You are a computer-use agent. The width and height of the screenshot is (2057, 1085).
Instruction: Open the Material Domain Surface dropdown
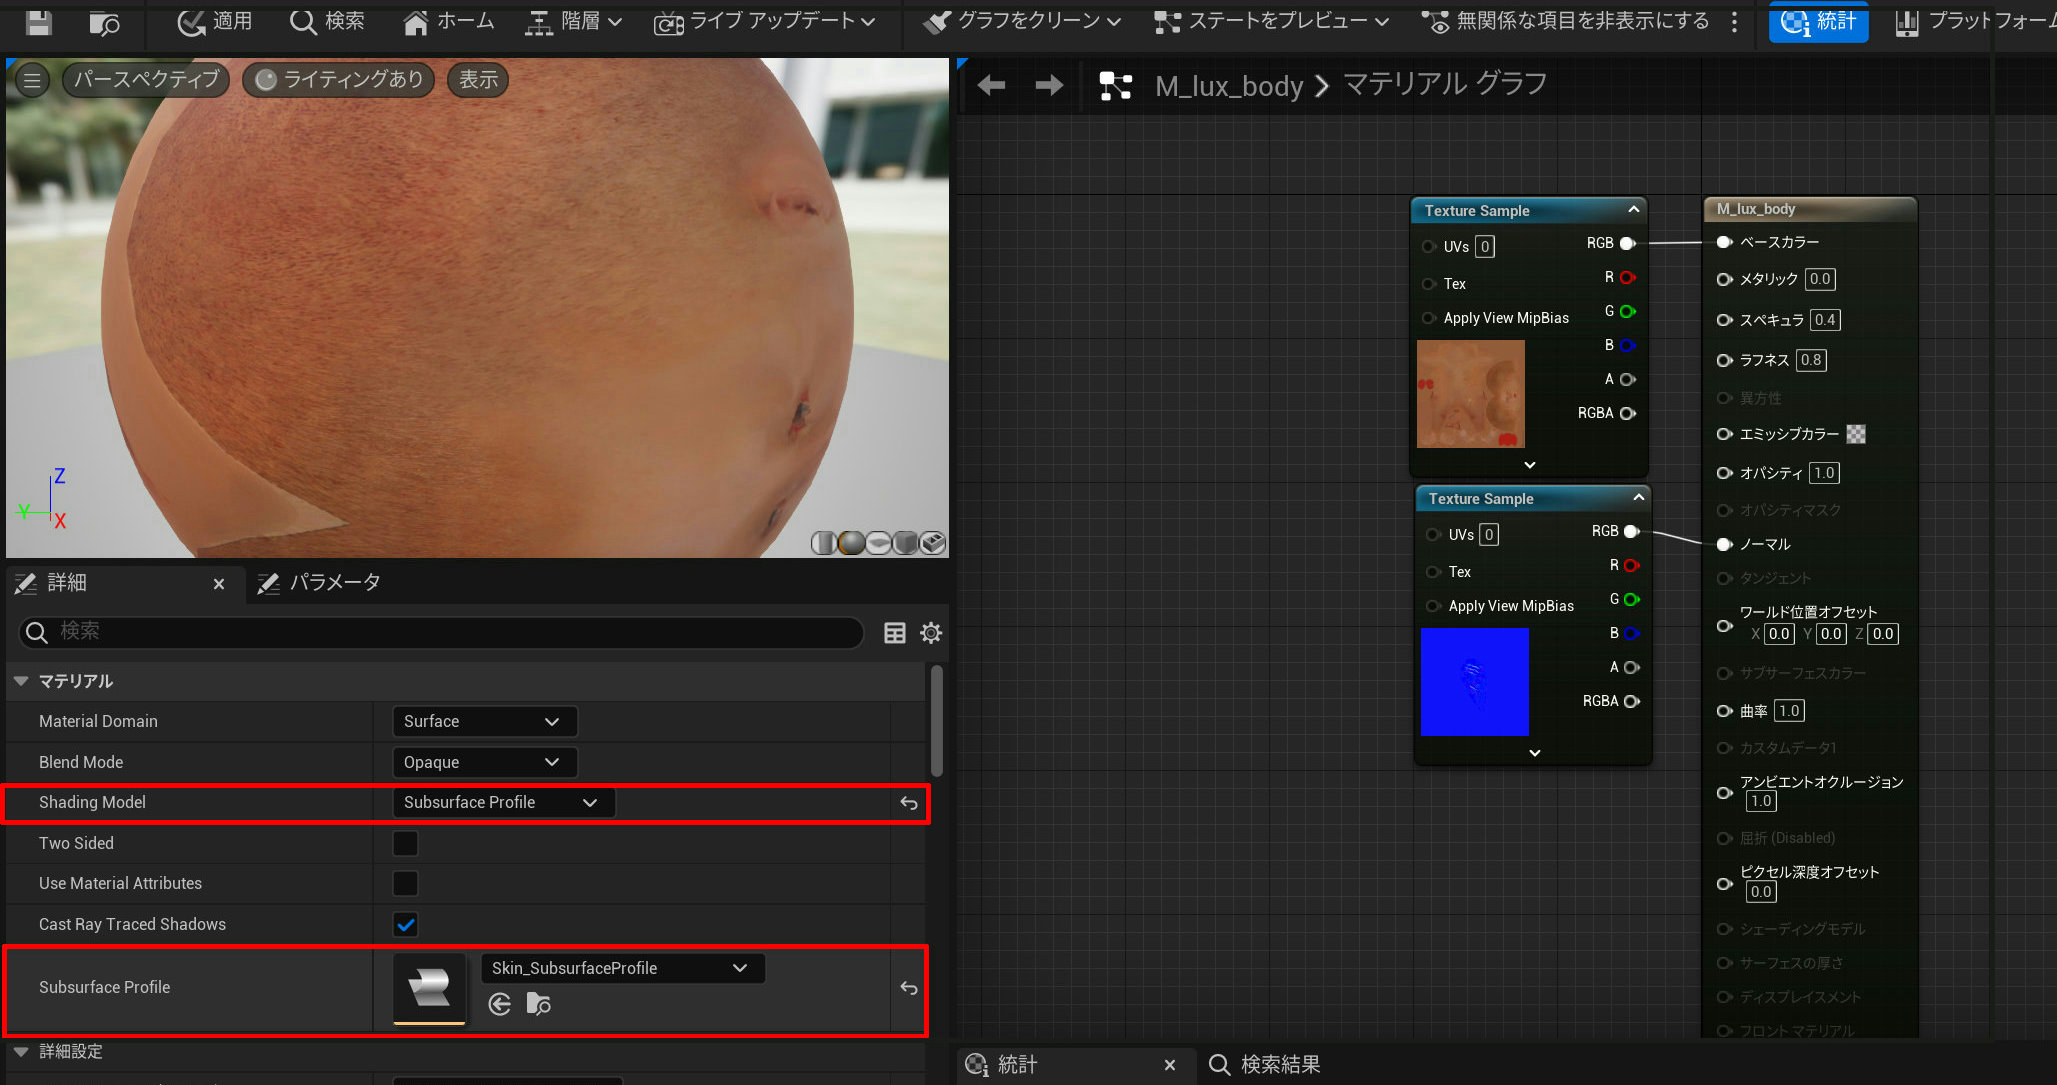click(x=483, y=722)
